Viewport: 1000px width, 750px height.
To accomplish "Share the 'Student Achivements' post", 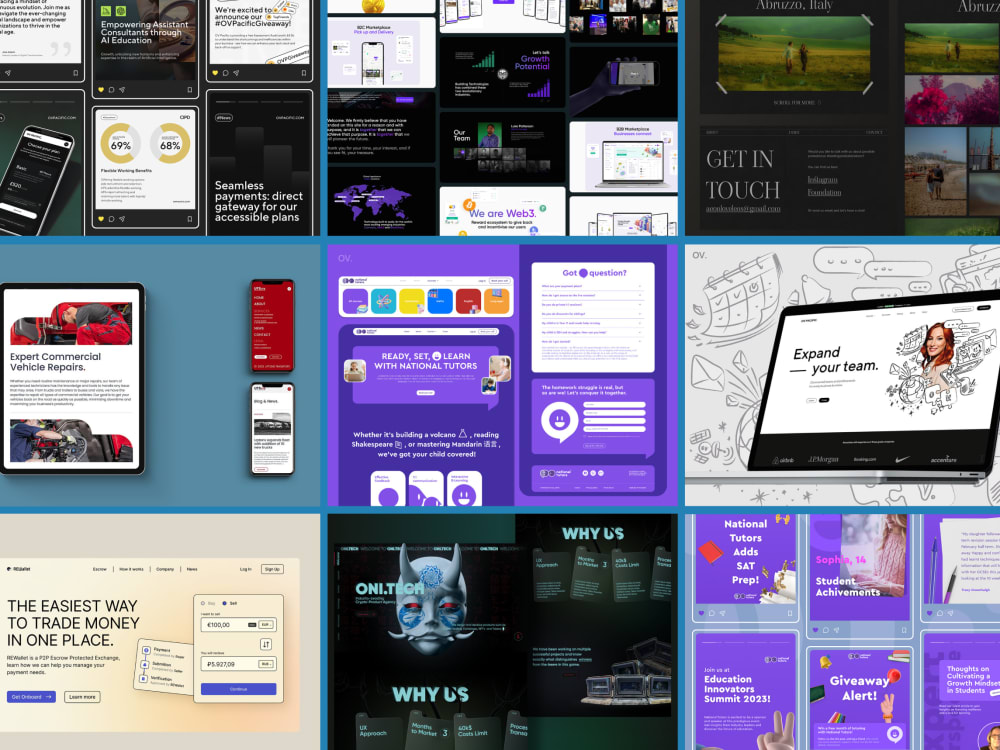I will coord(836,630).
